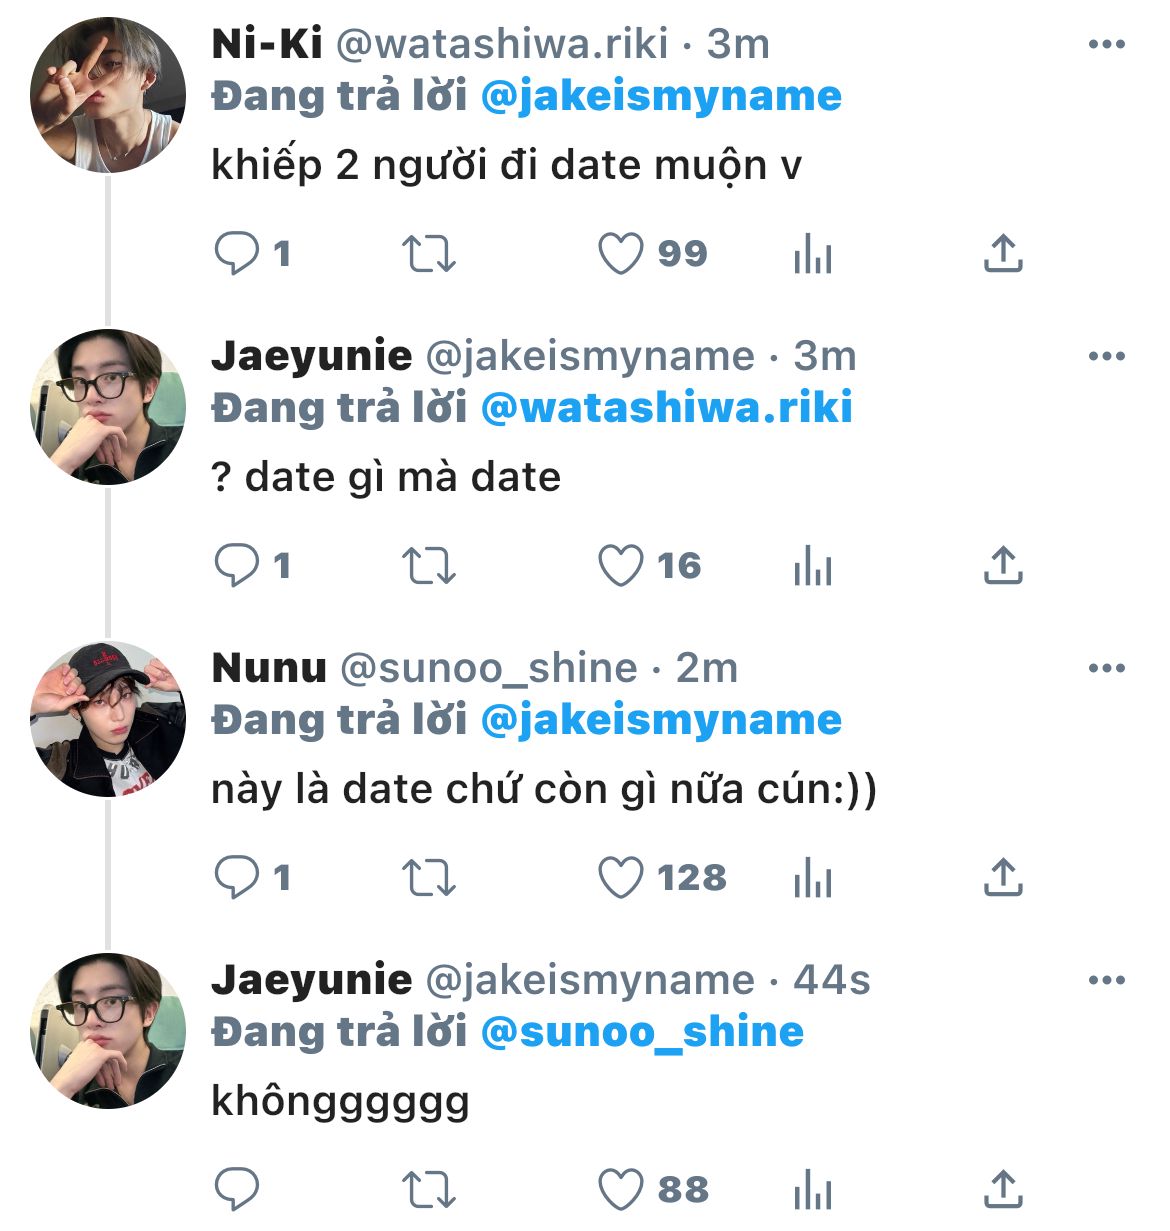The height and width of the screenshot is (1231, 1170).
Task: Retweet Nunu's tweet
Action: pyautogui.click(x=429, y=878)
